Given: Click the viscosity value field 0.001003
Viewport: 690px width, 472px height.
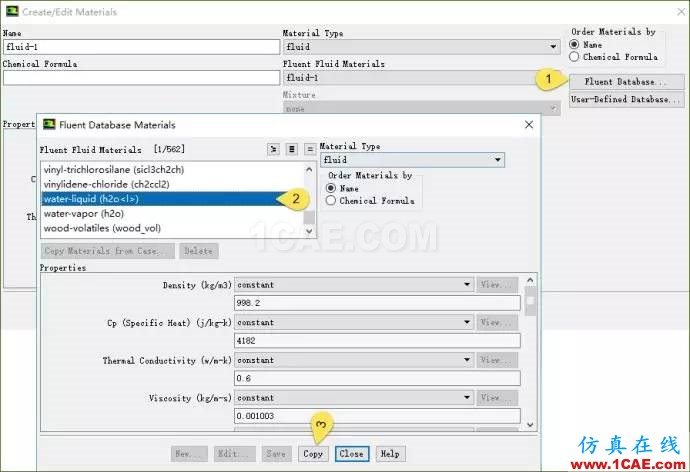Looking at the screenshot, I should 377,416.
